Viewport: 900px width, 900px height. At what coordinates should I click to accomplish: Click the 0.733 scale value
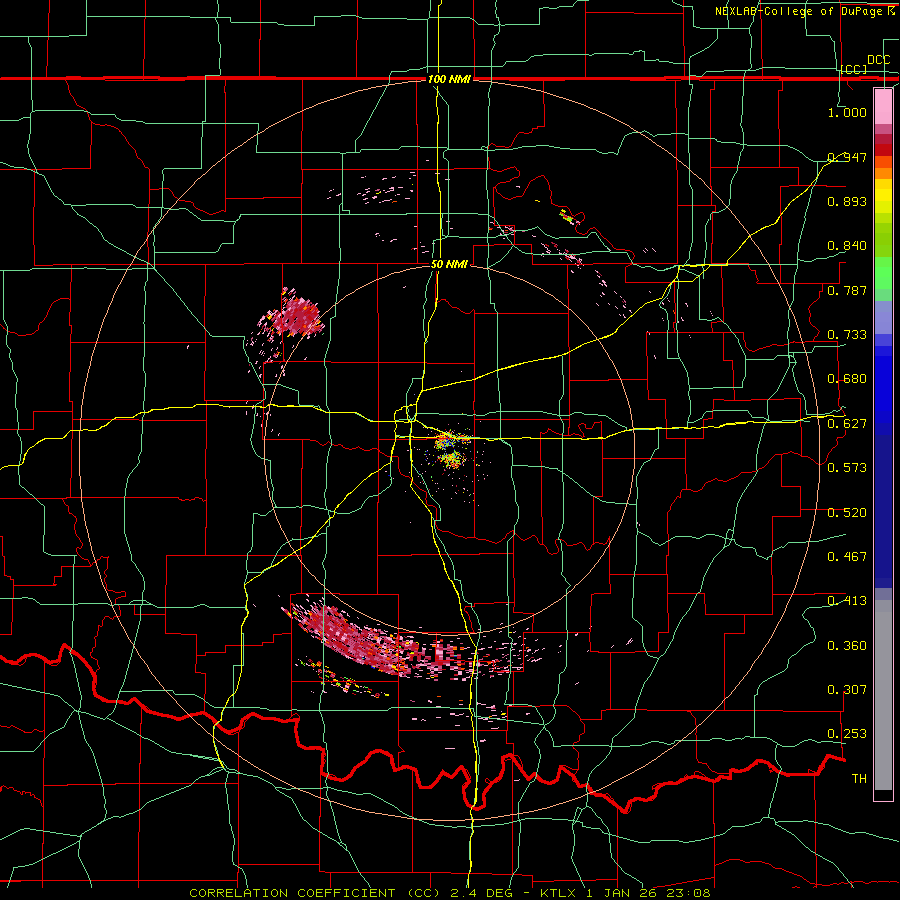click(x=847, y=335)
